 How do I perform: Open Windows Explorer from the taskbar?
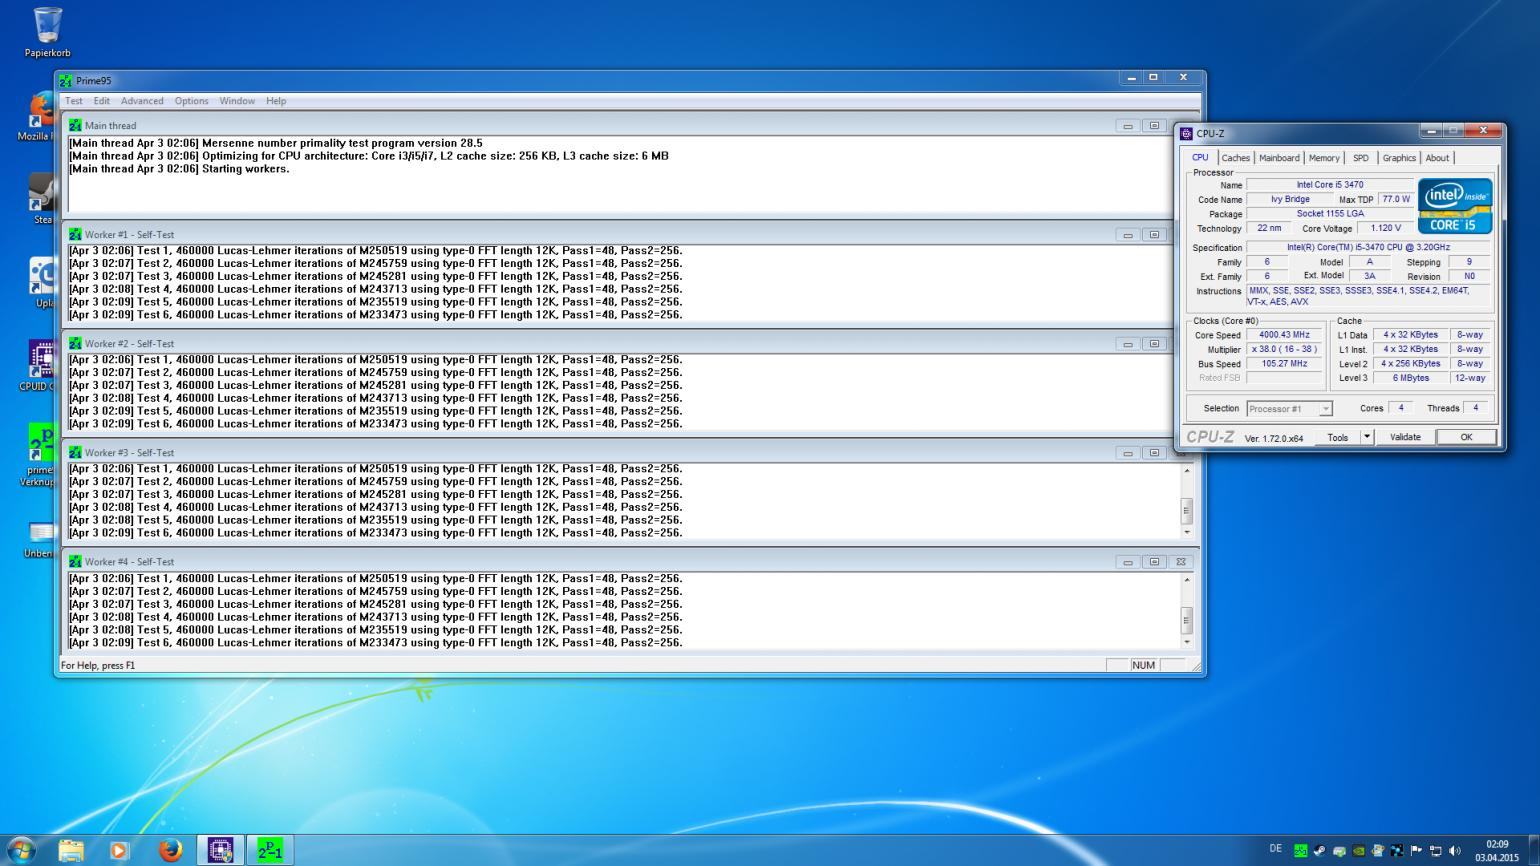pyautogui.click(x=71, y=850)
